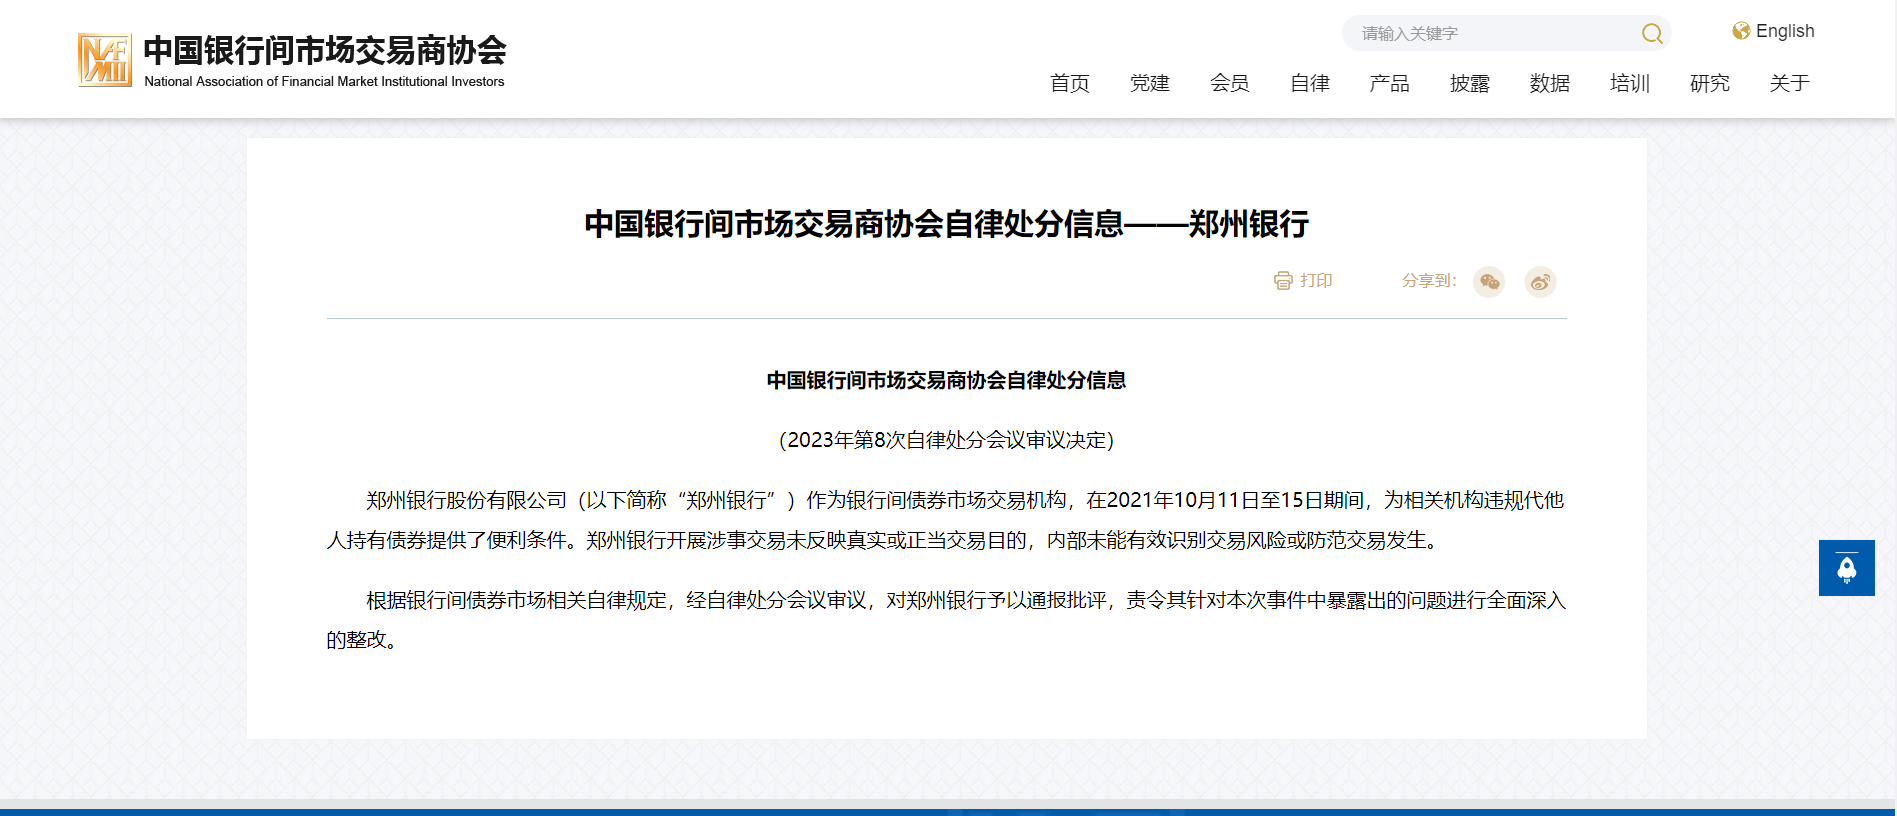Share the article to Weibo
The image size is (1897, 816).
[x=1540, y=282]
